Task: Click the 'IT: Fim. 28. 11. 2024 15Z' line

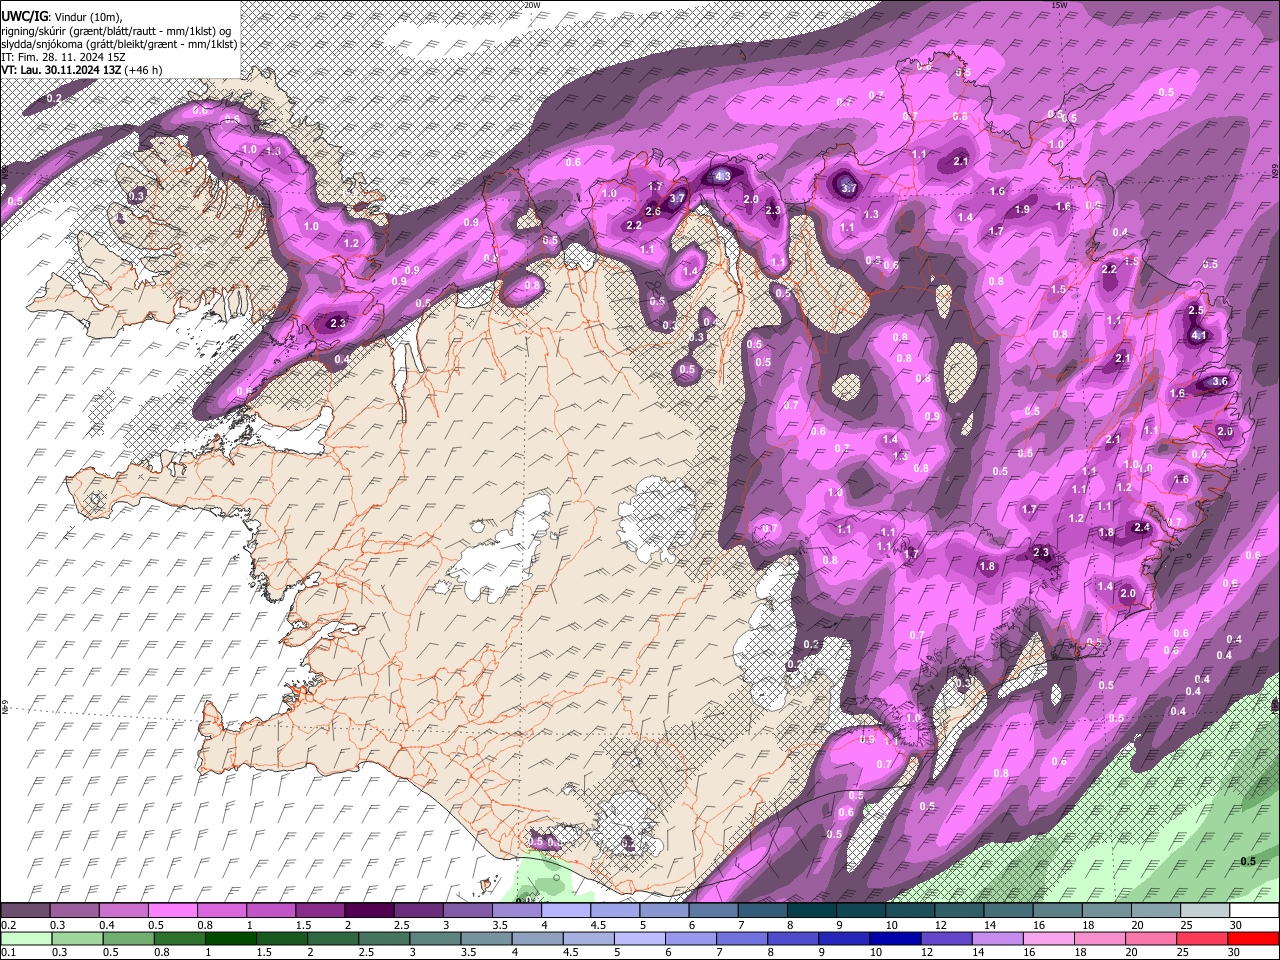Action: [x=63, y=57]
